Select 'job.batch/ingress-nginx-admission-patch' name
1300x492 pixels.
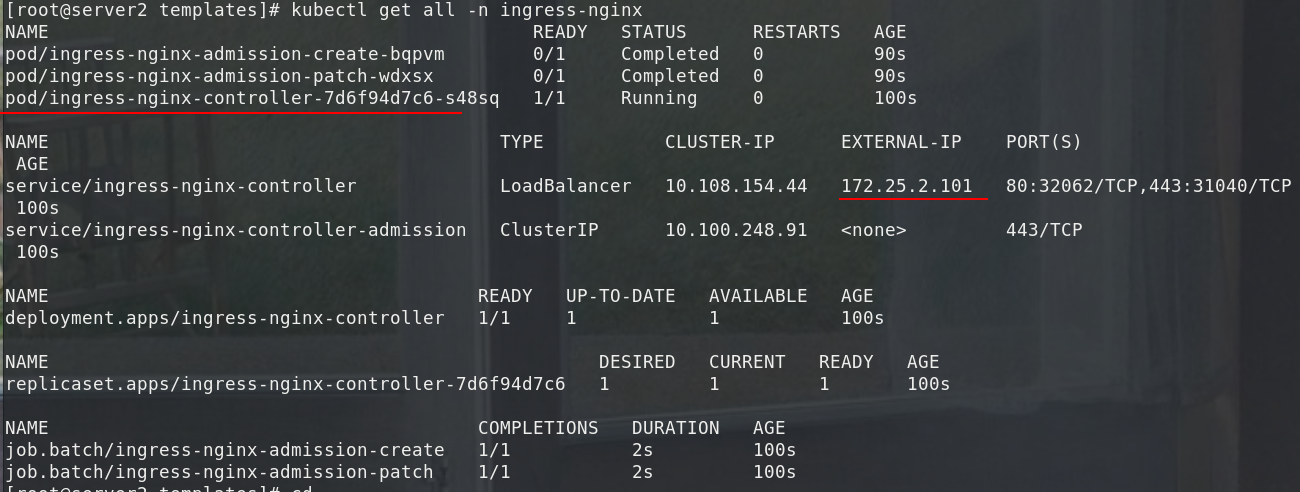coord(219,472)
